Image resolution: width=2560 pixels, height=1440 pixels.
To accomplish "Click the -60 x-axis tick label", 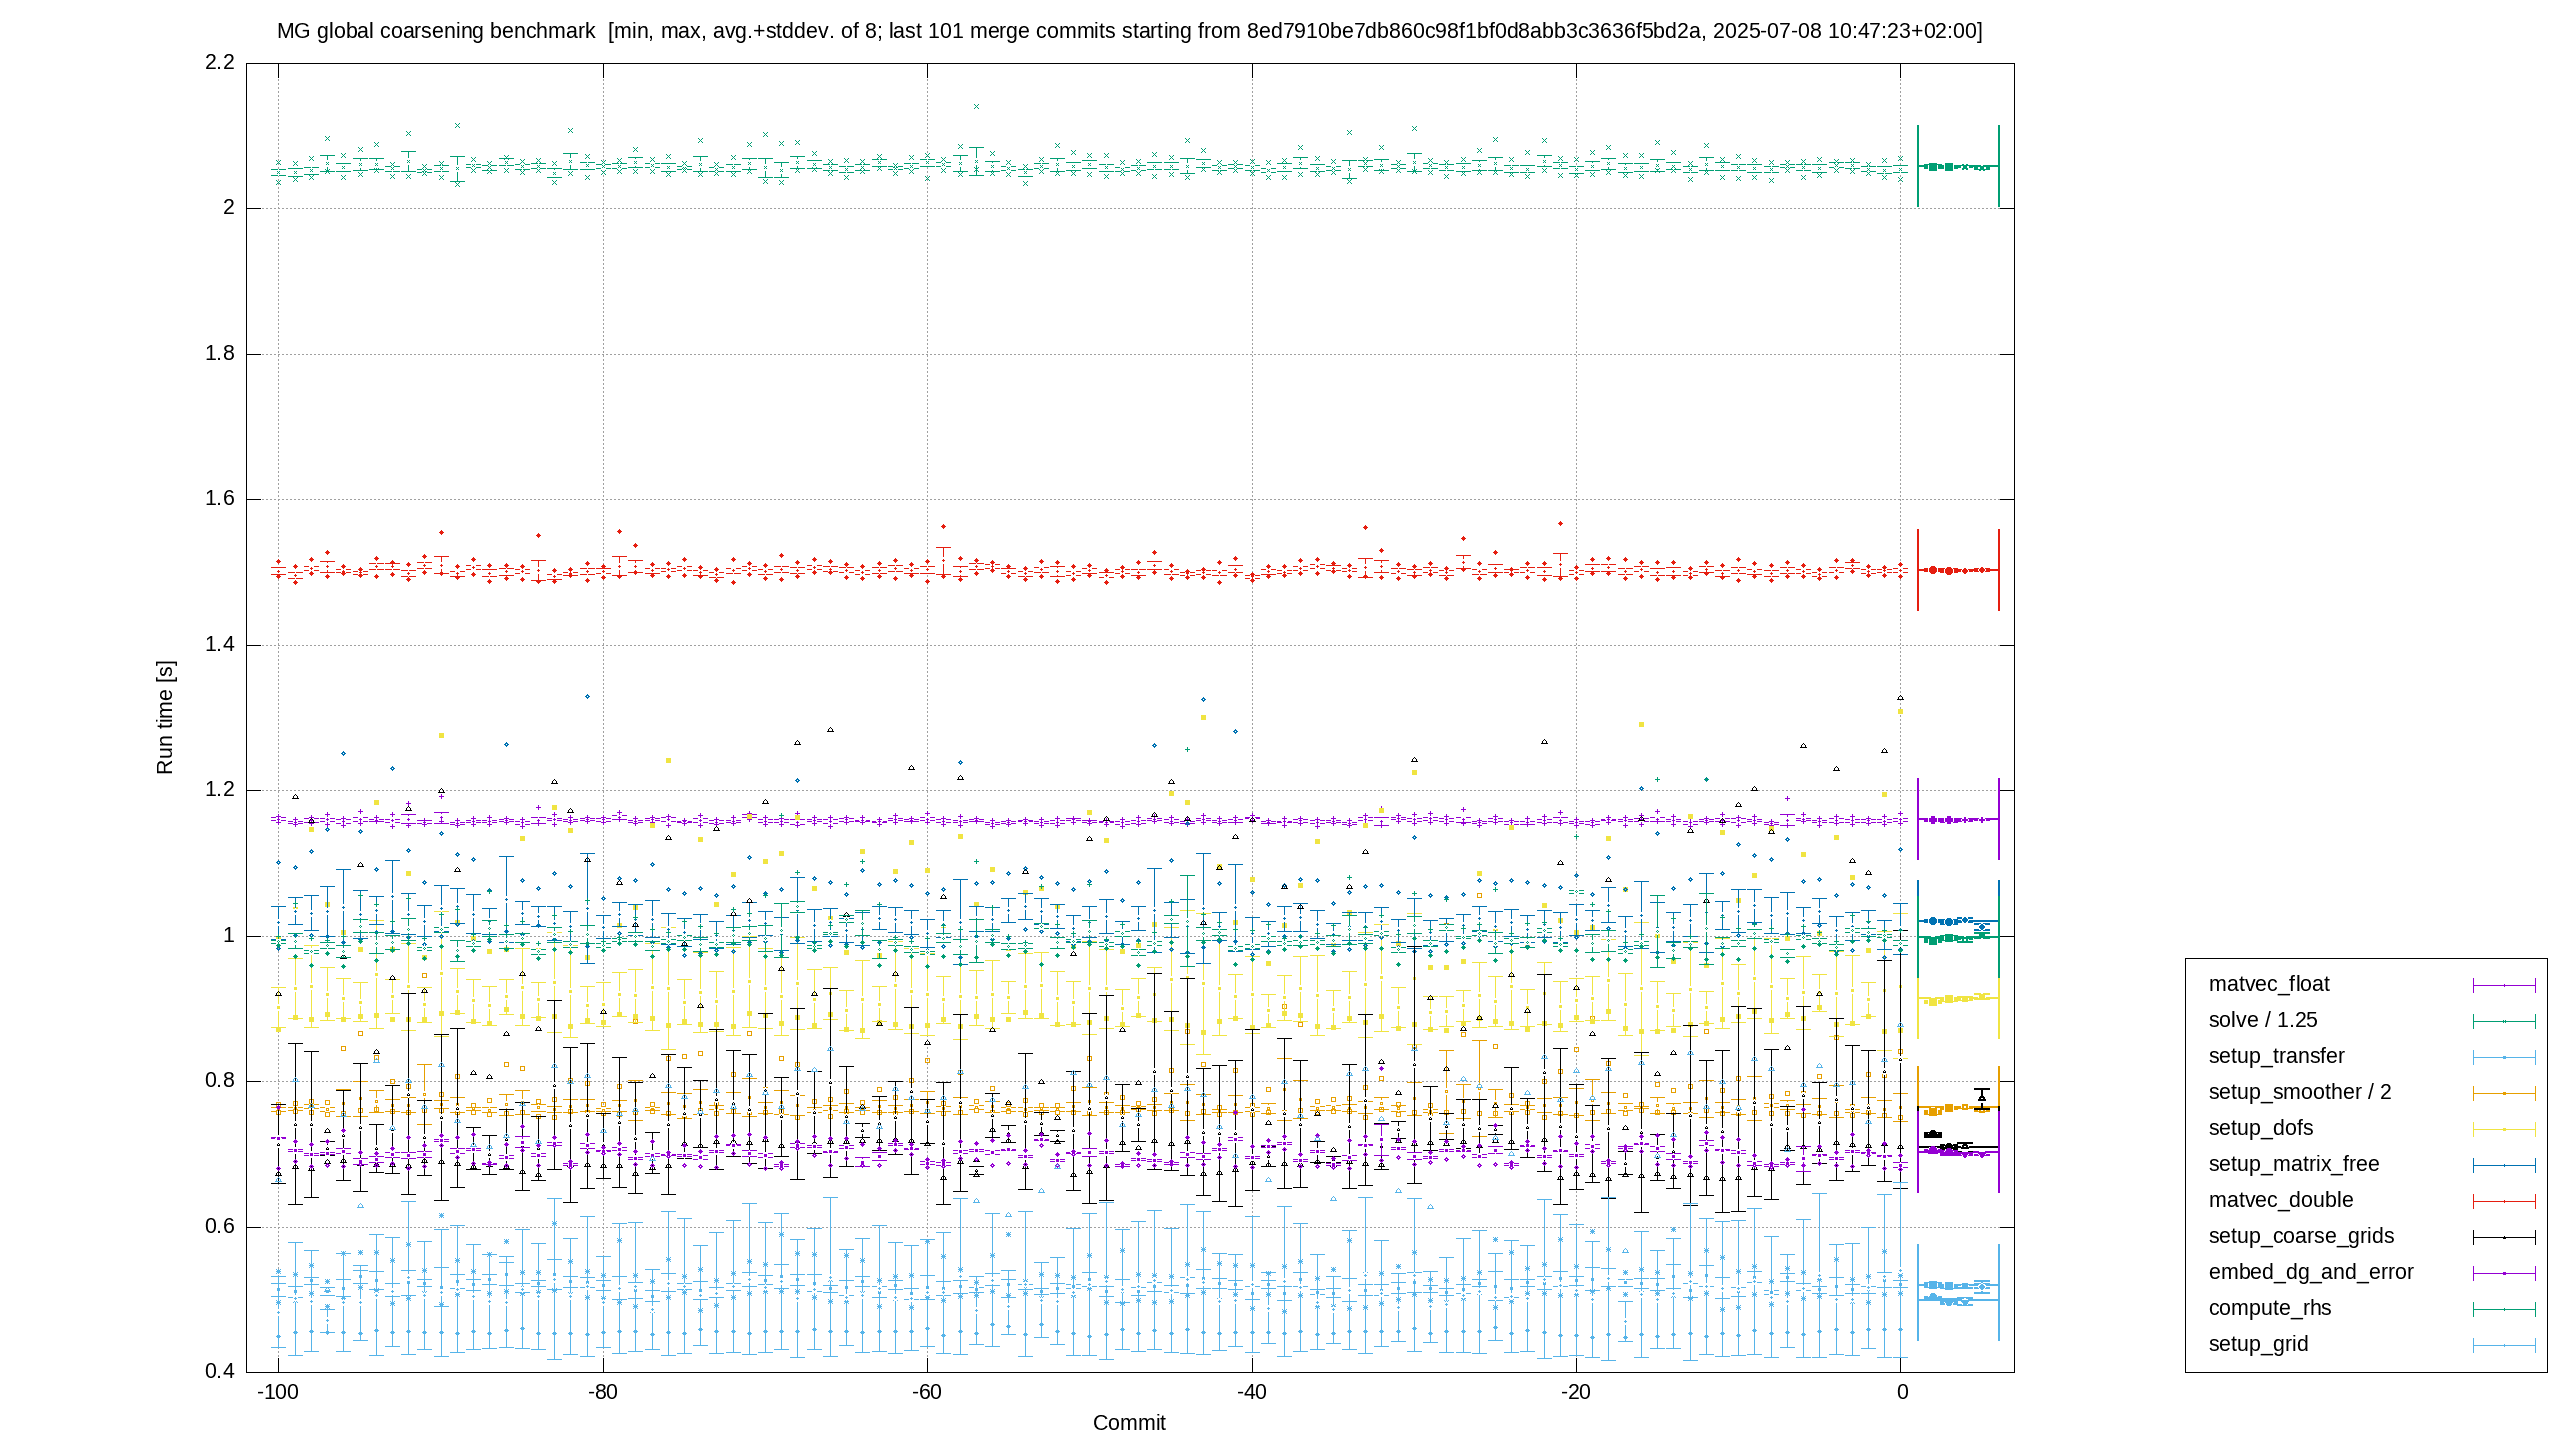I will pyautogui.click(x=927, y=1392).
